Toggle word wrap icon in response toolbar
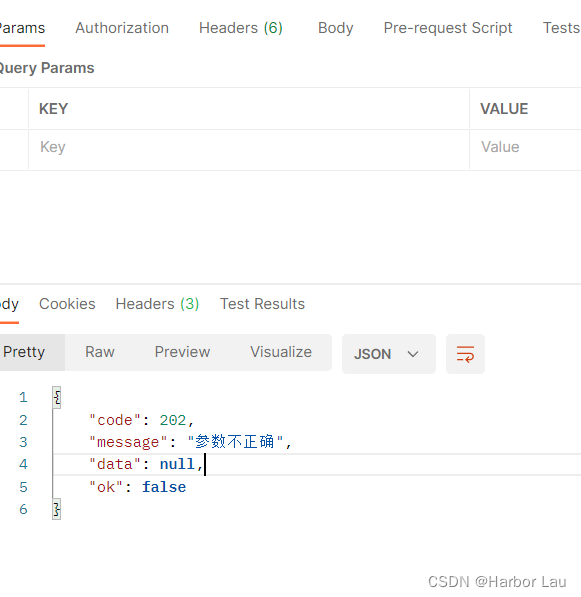Viewport: 581px width, 597px height. 465,354
